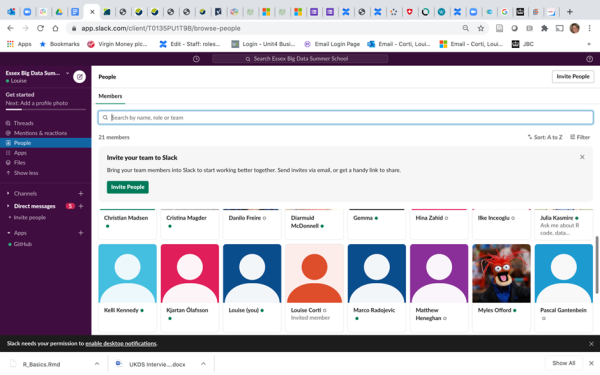Open R_Basics.Rmd download options chevron
The width and height of the screenshot is (600, 375).
pyautogui.click(x=97, y=364)
